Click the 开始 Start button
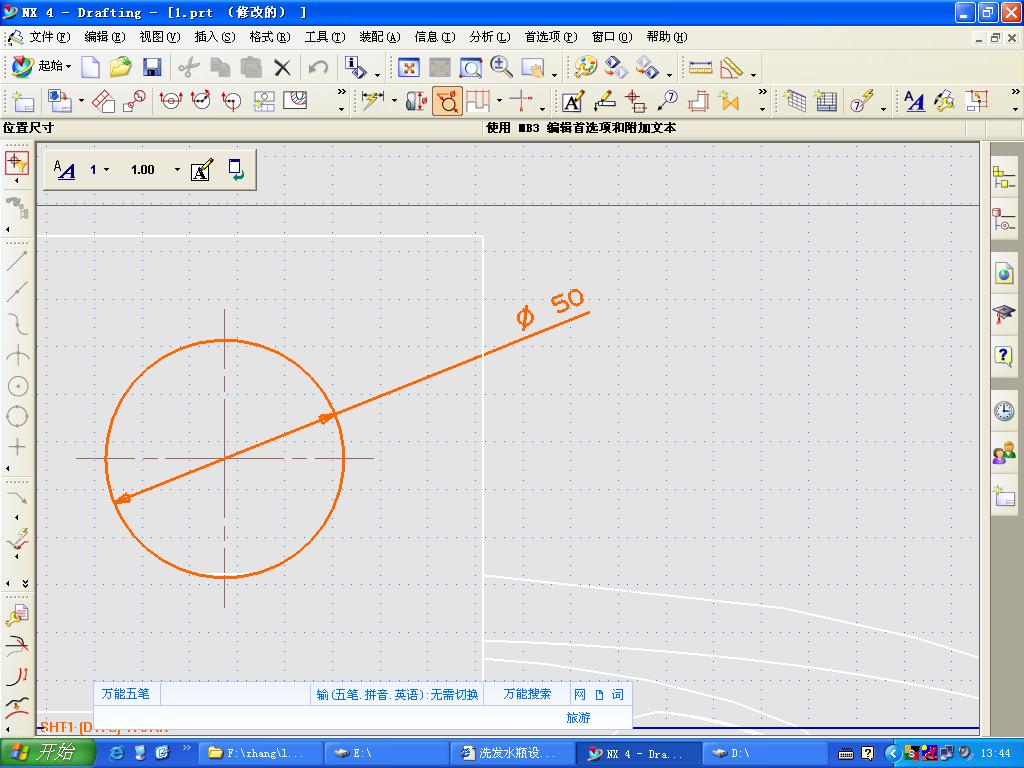The width and height of the screenshot is (1024, 768). click(47, 753)
